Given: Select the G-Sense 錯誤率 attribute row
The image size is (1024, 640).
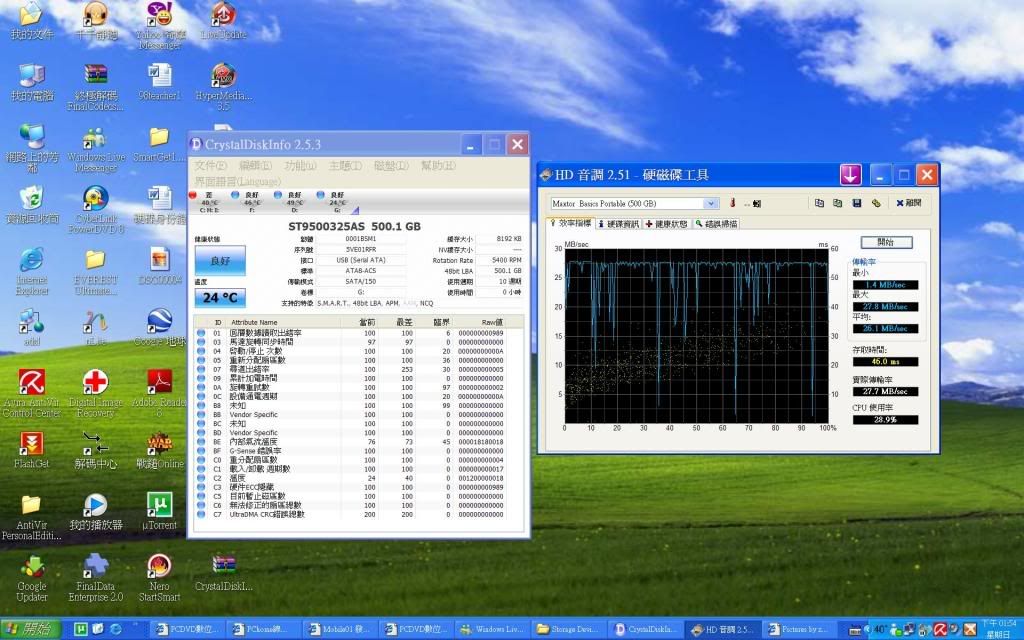Looking at the screenshot, I should click(x=358, y=451).
